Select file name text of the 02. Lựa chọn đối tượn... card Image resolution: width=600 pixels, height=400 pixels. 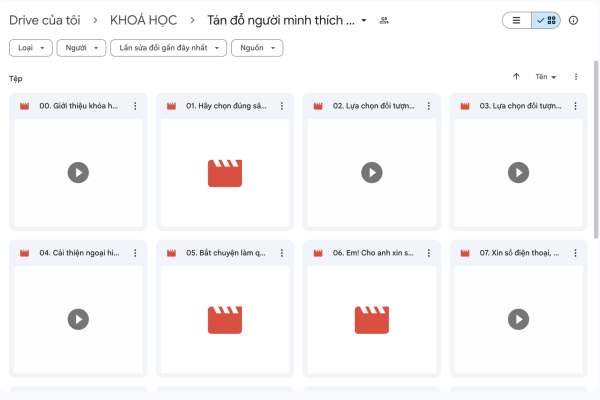point(373,106)
